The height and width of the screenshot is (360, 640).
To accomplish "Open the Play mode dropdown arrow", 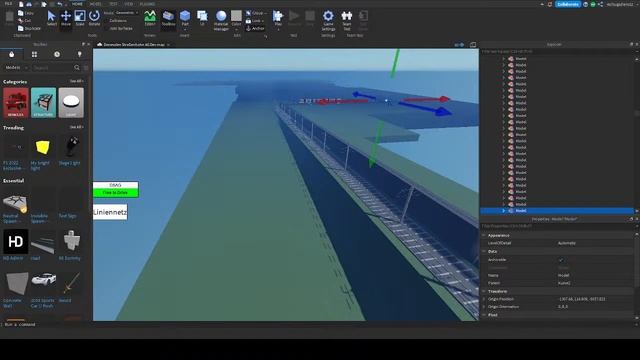I will coord(278,29).
